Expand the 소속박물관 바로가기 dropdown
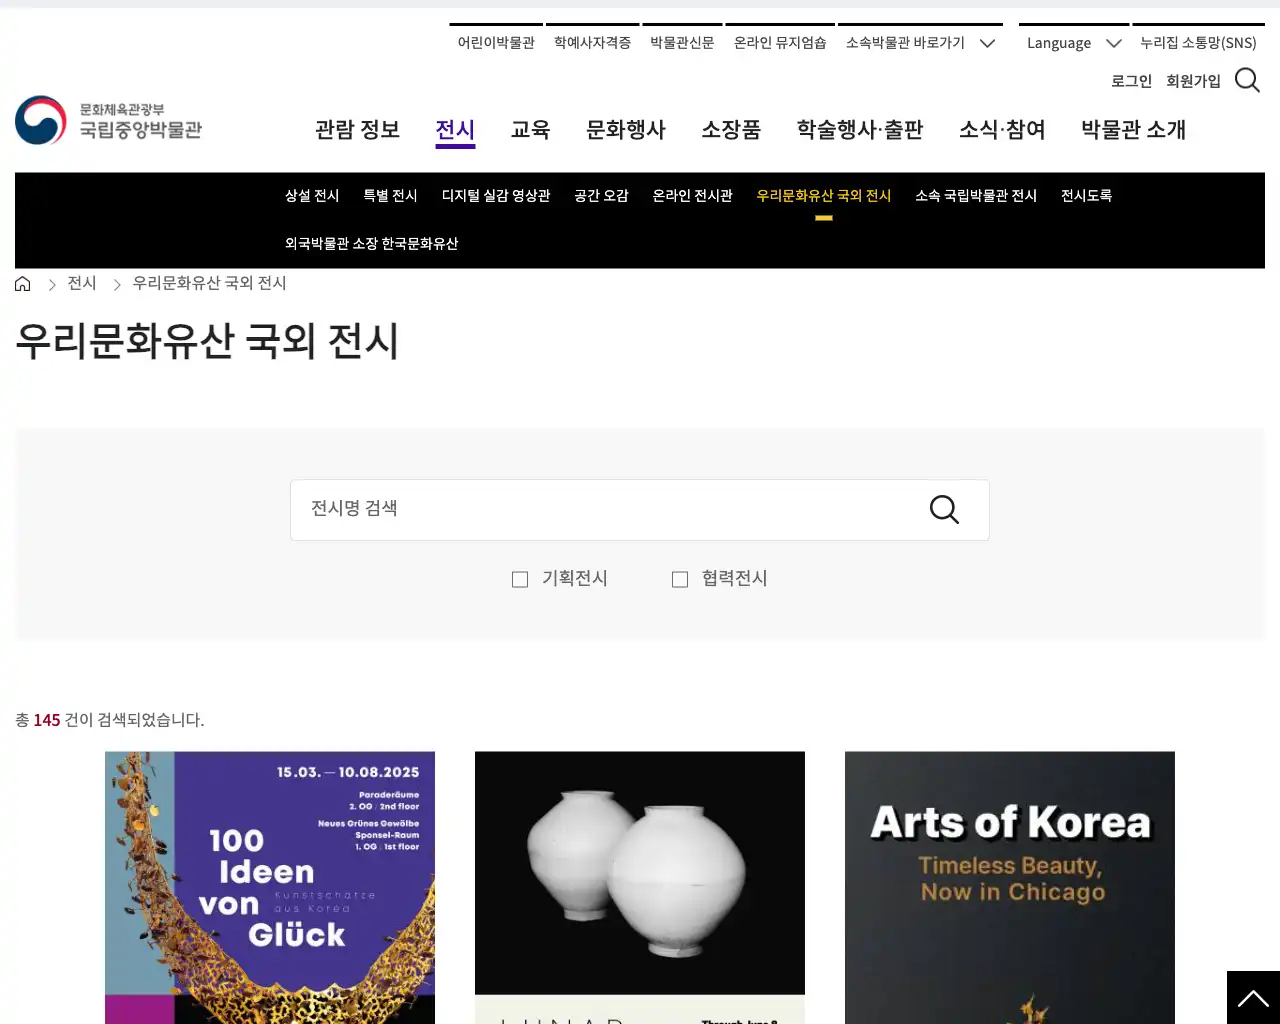The image size is (1280, 1024). point(920,43)
